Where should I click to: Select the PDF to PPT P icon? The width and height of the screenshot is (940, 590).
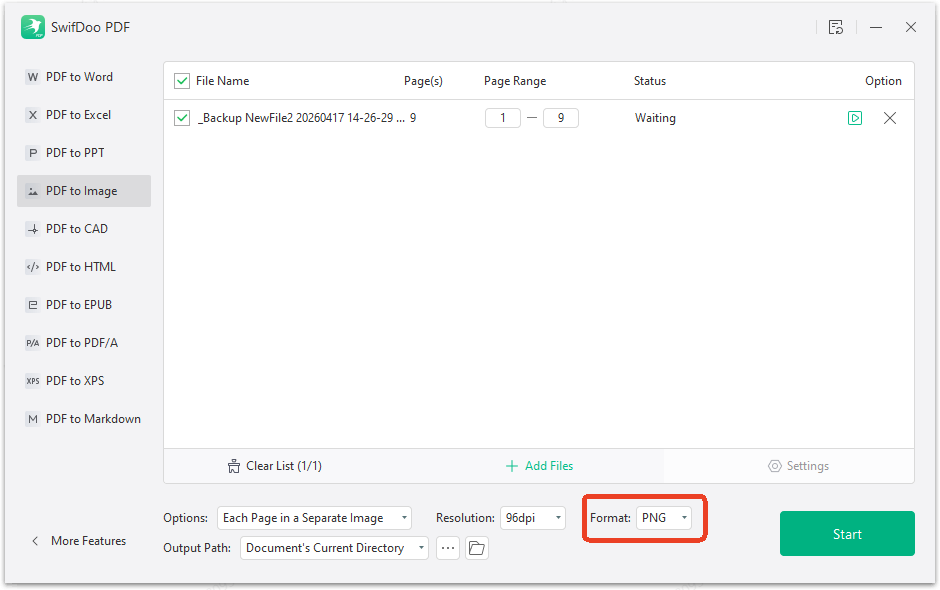click(x=33, y=153)
